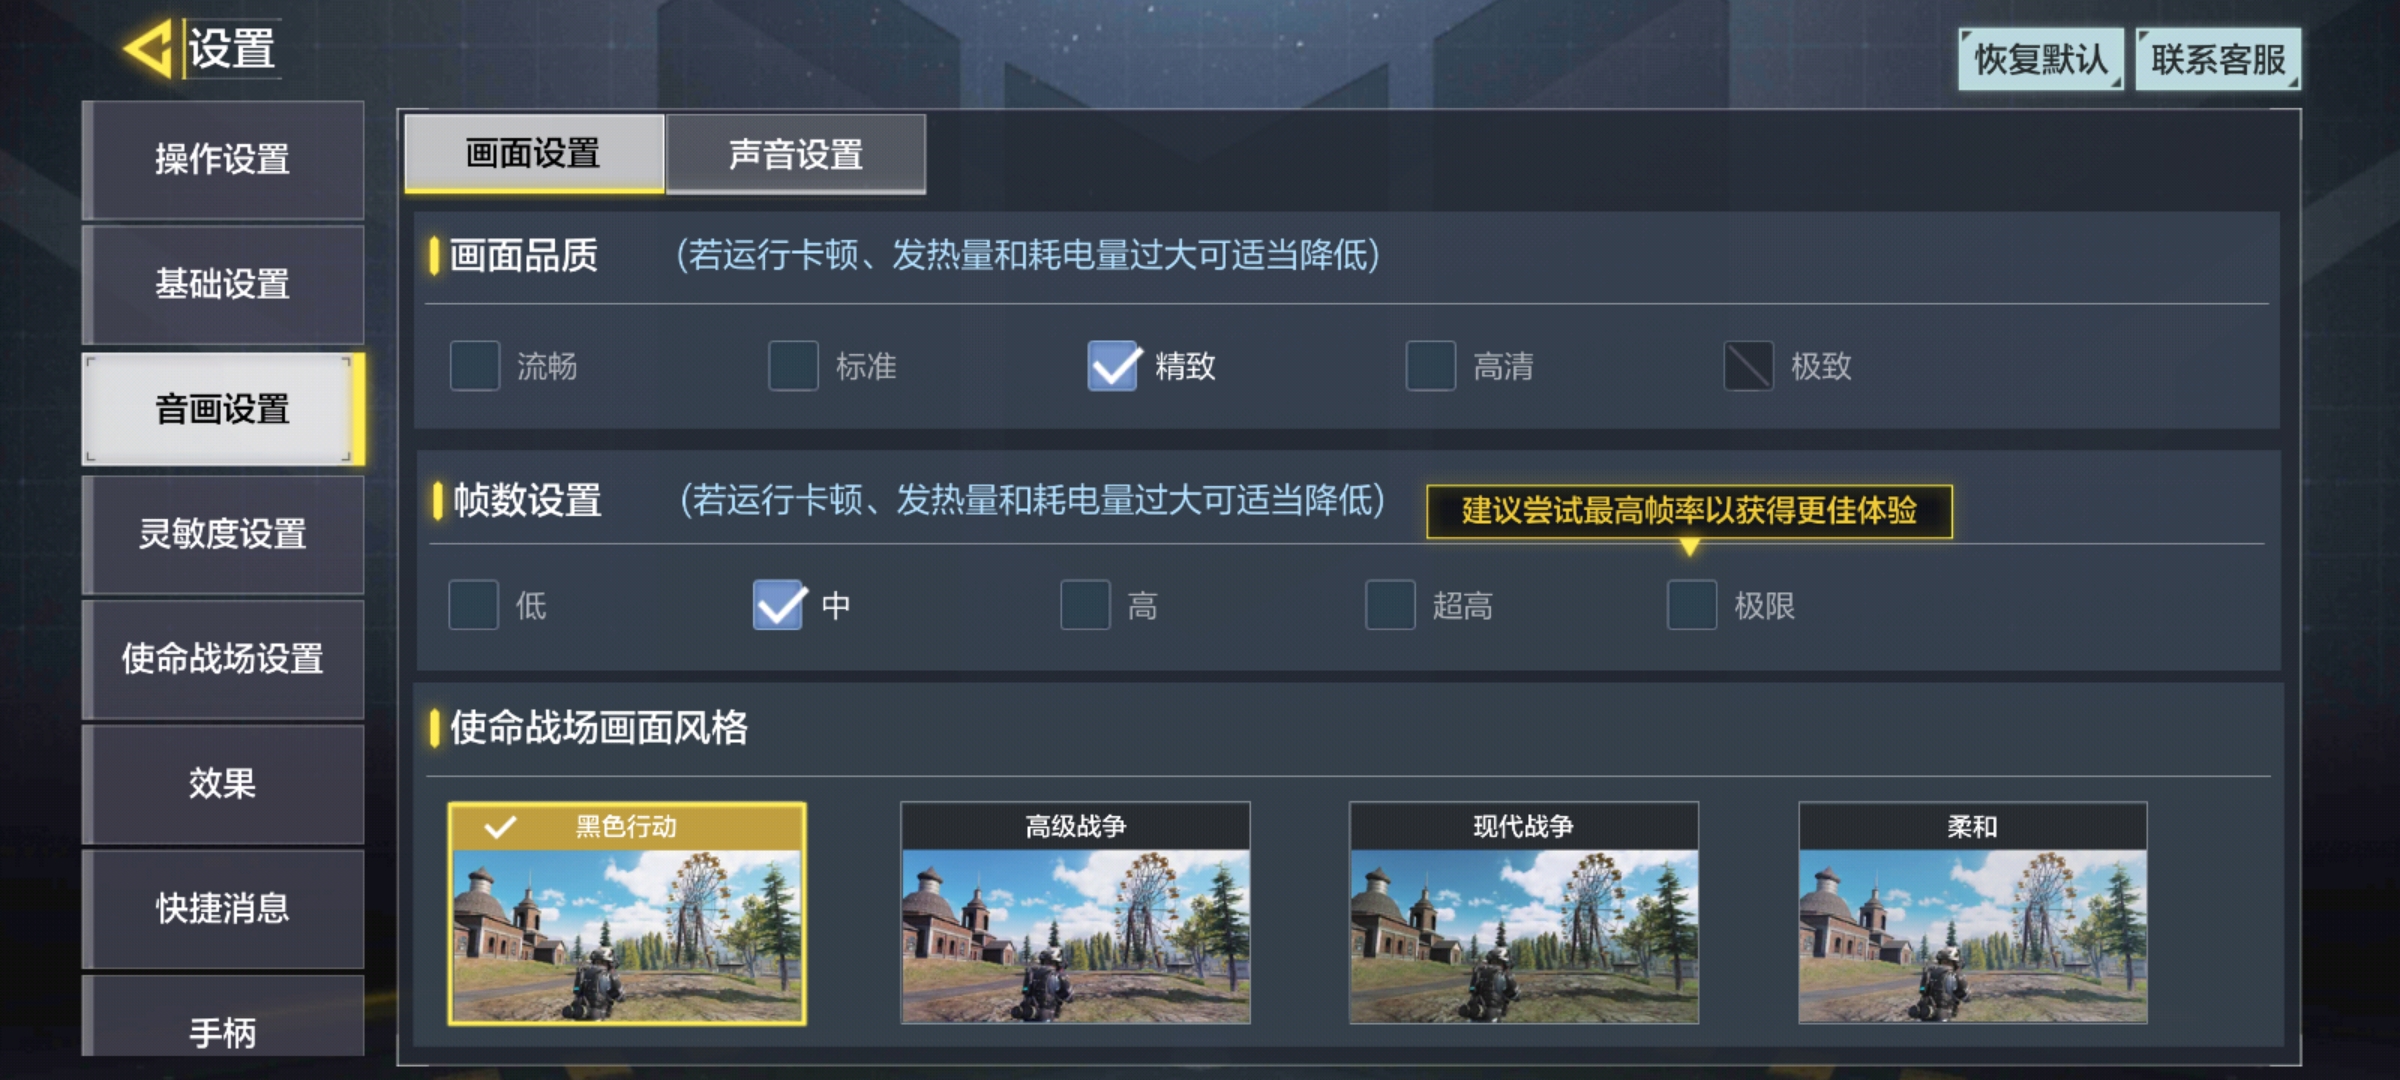
Task: Go to 灵敏度设置 sidebar item
Action: [x=223, y=534]
